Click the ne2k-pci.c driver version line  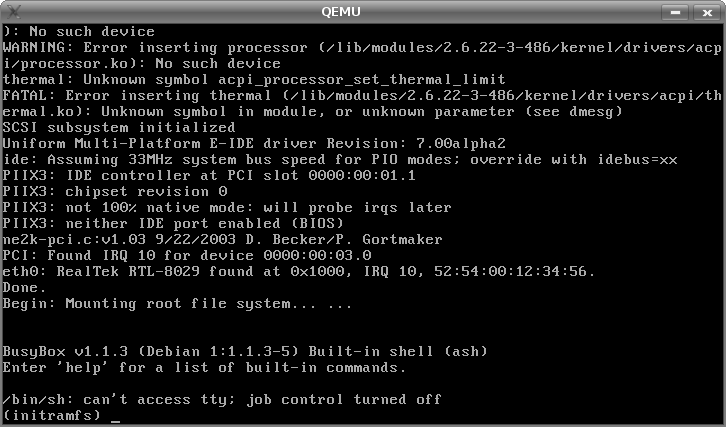pyautogui.click(x=222, y=239)
